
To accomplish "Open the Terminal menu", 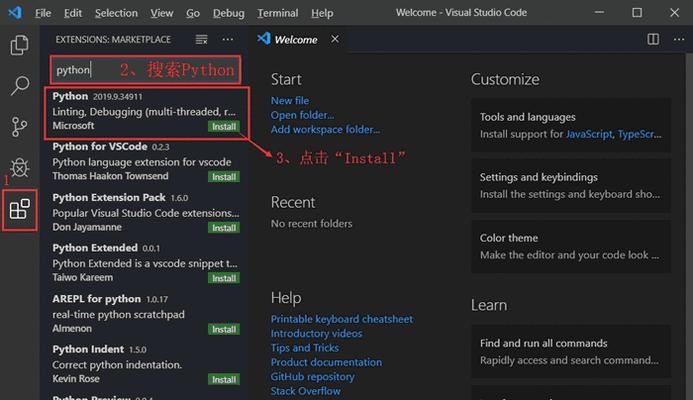I will click(x=278, y=13).
